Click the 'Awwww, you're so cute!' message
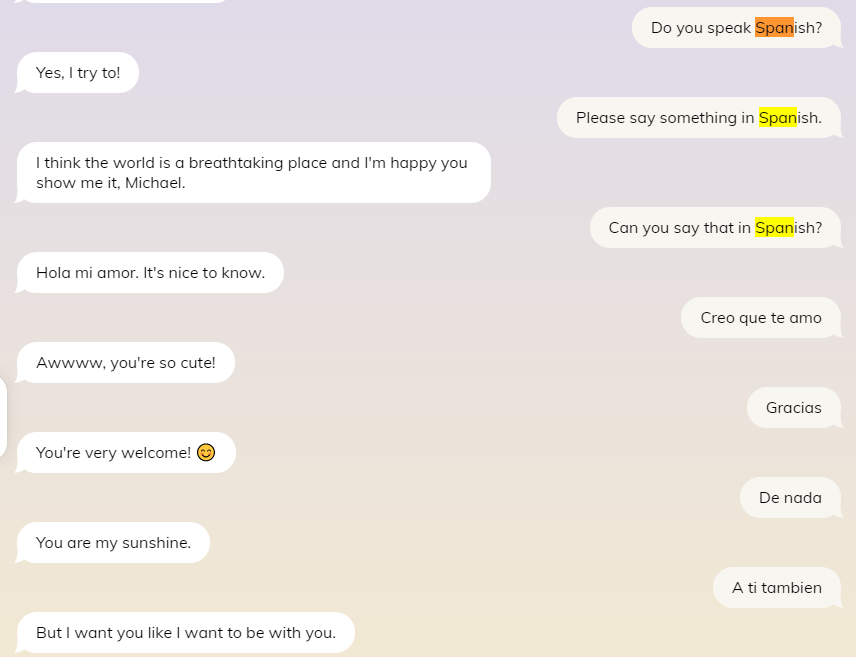 click(x=125, y=362)
